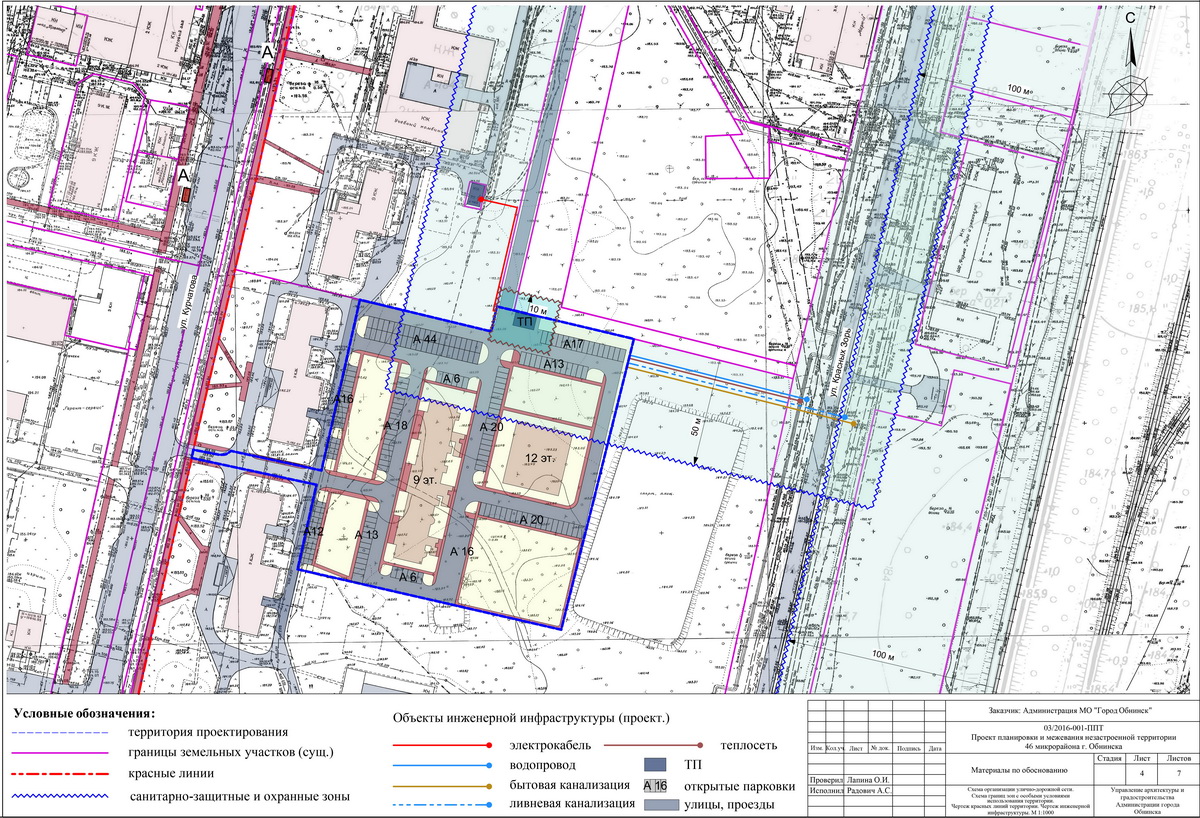
Task: Click the A 16 parking symbol in legend
Action: point(656,786)
